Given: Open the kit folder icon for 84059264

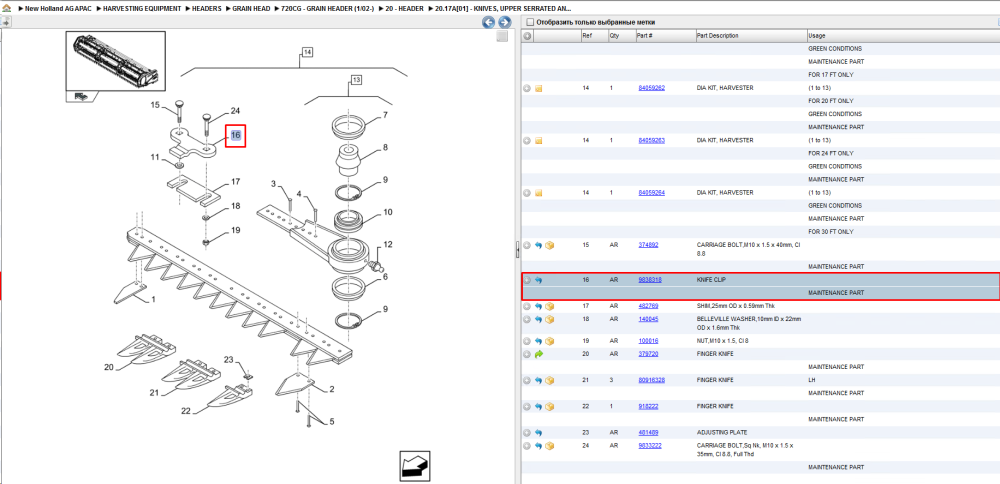Looking at the screenshot, I should (538, 193).
